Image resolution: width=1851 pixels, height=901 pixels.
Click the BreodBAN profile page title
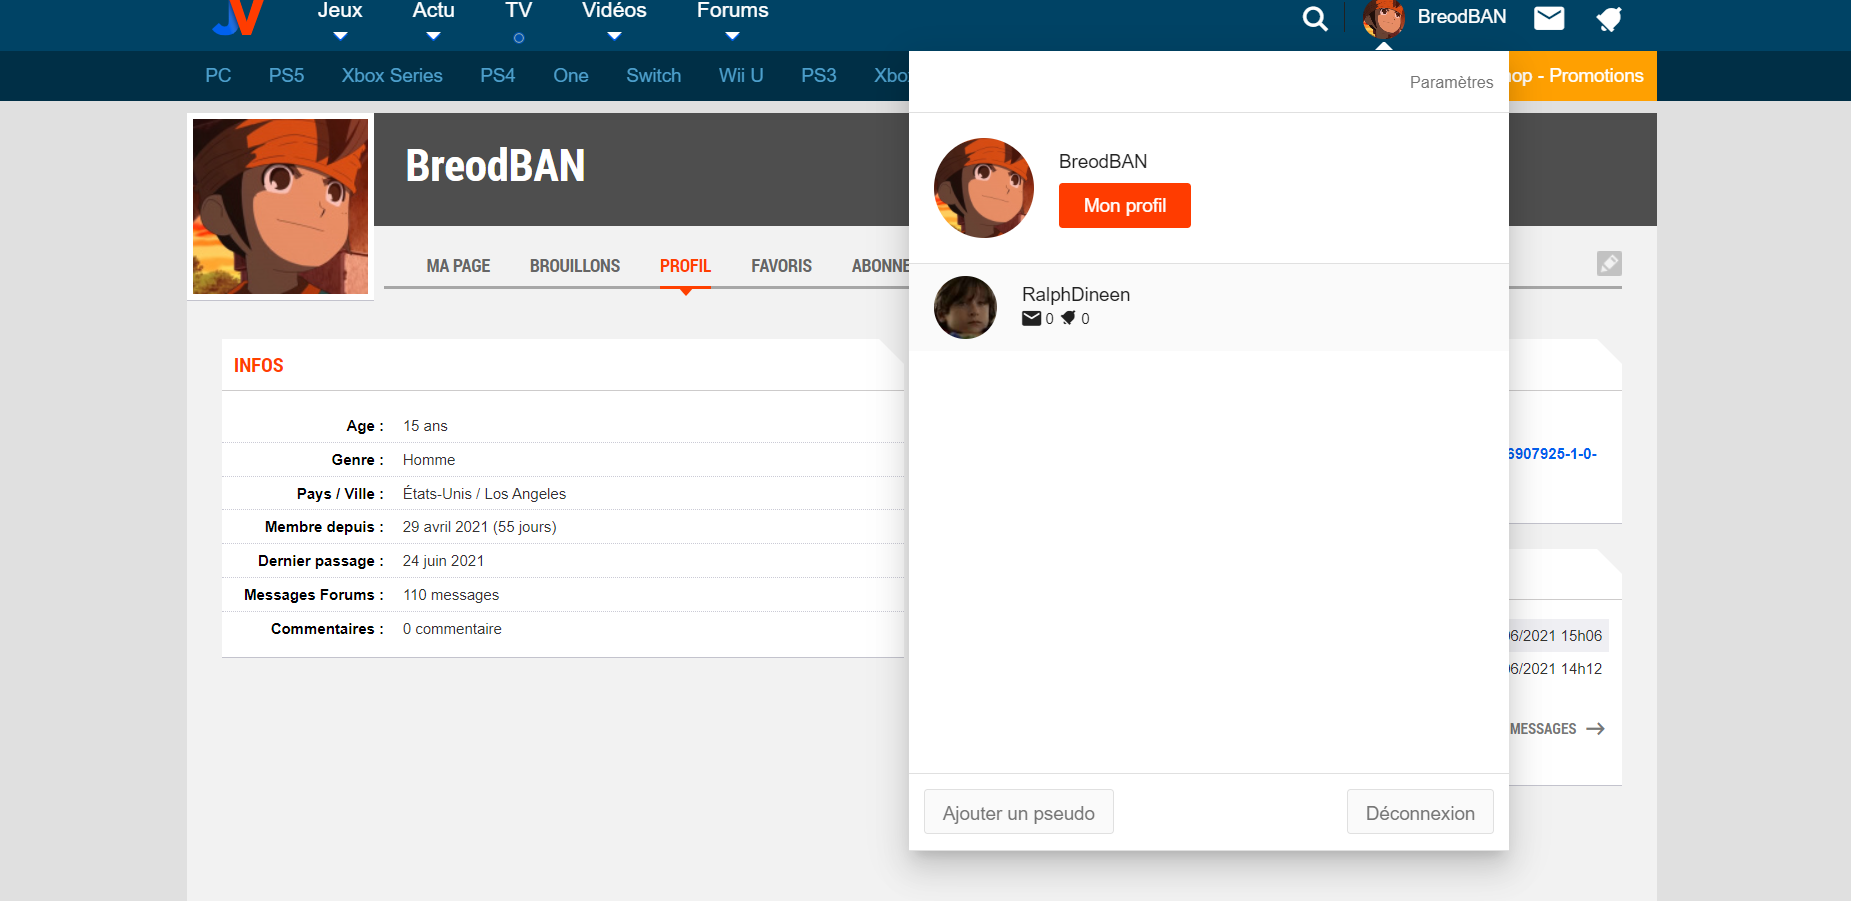click(495, 166)
